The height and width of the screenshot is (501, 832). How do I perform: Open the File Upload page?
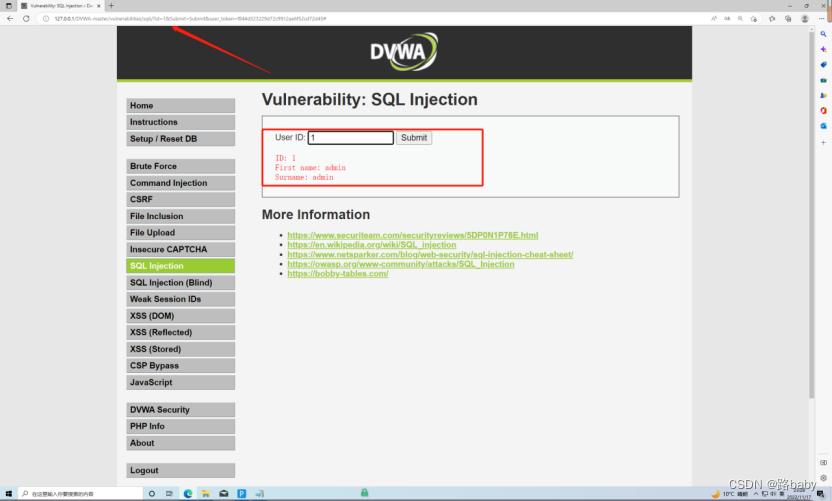coord(180,232)
